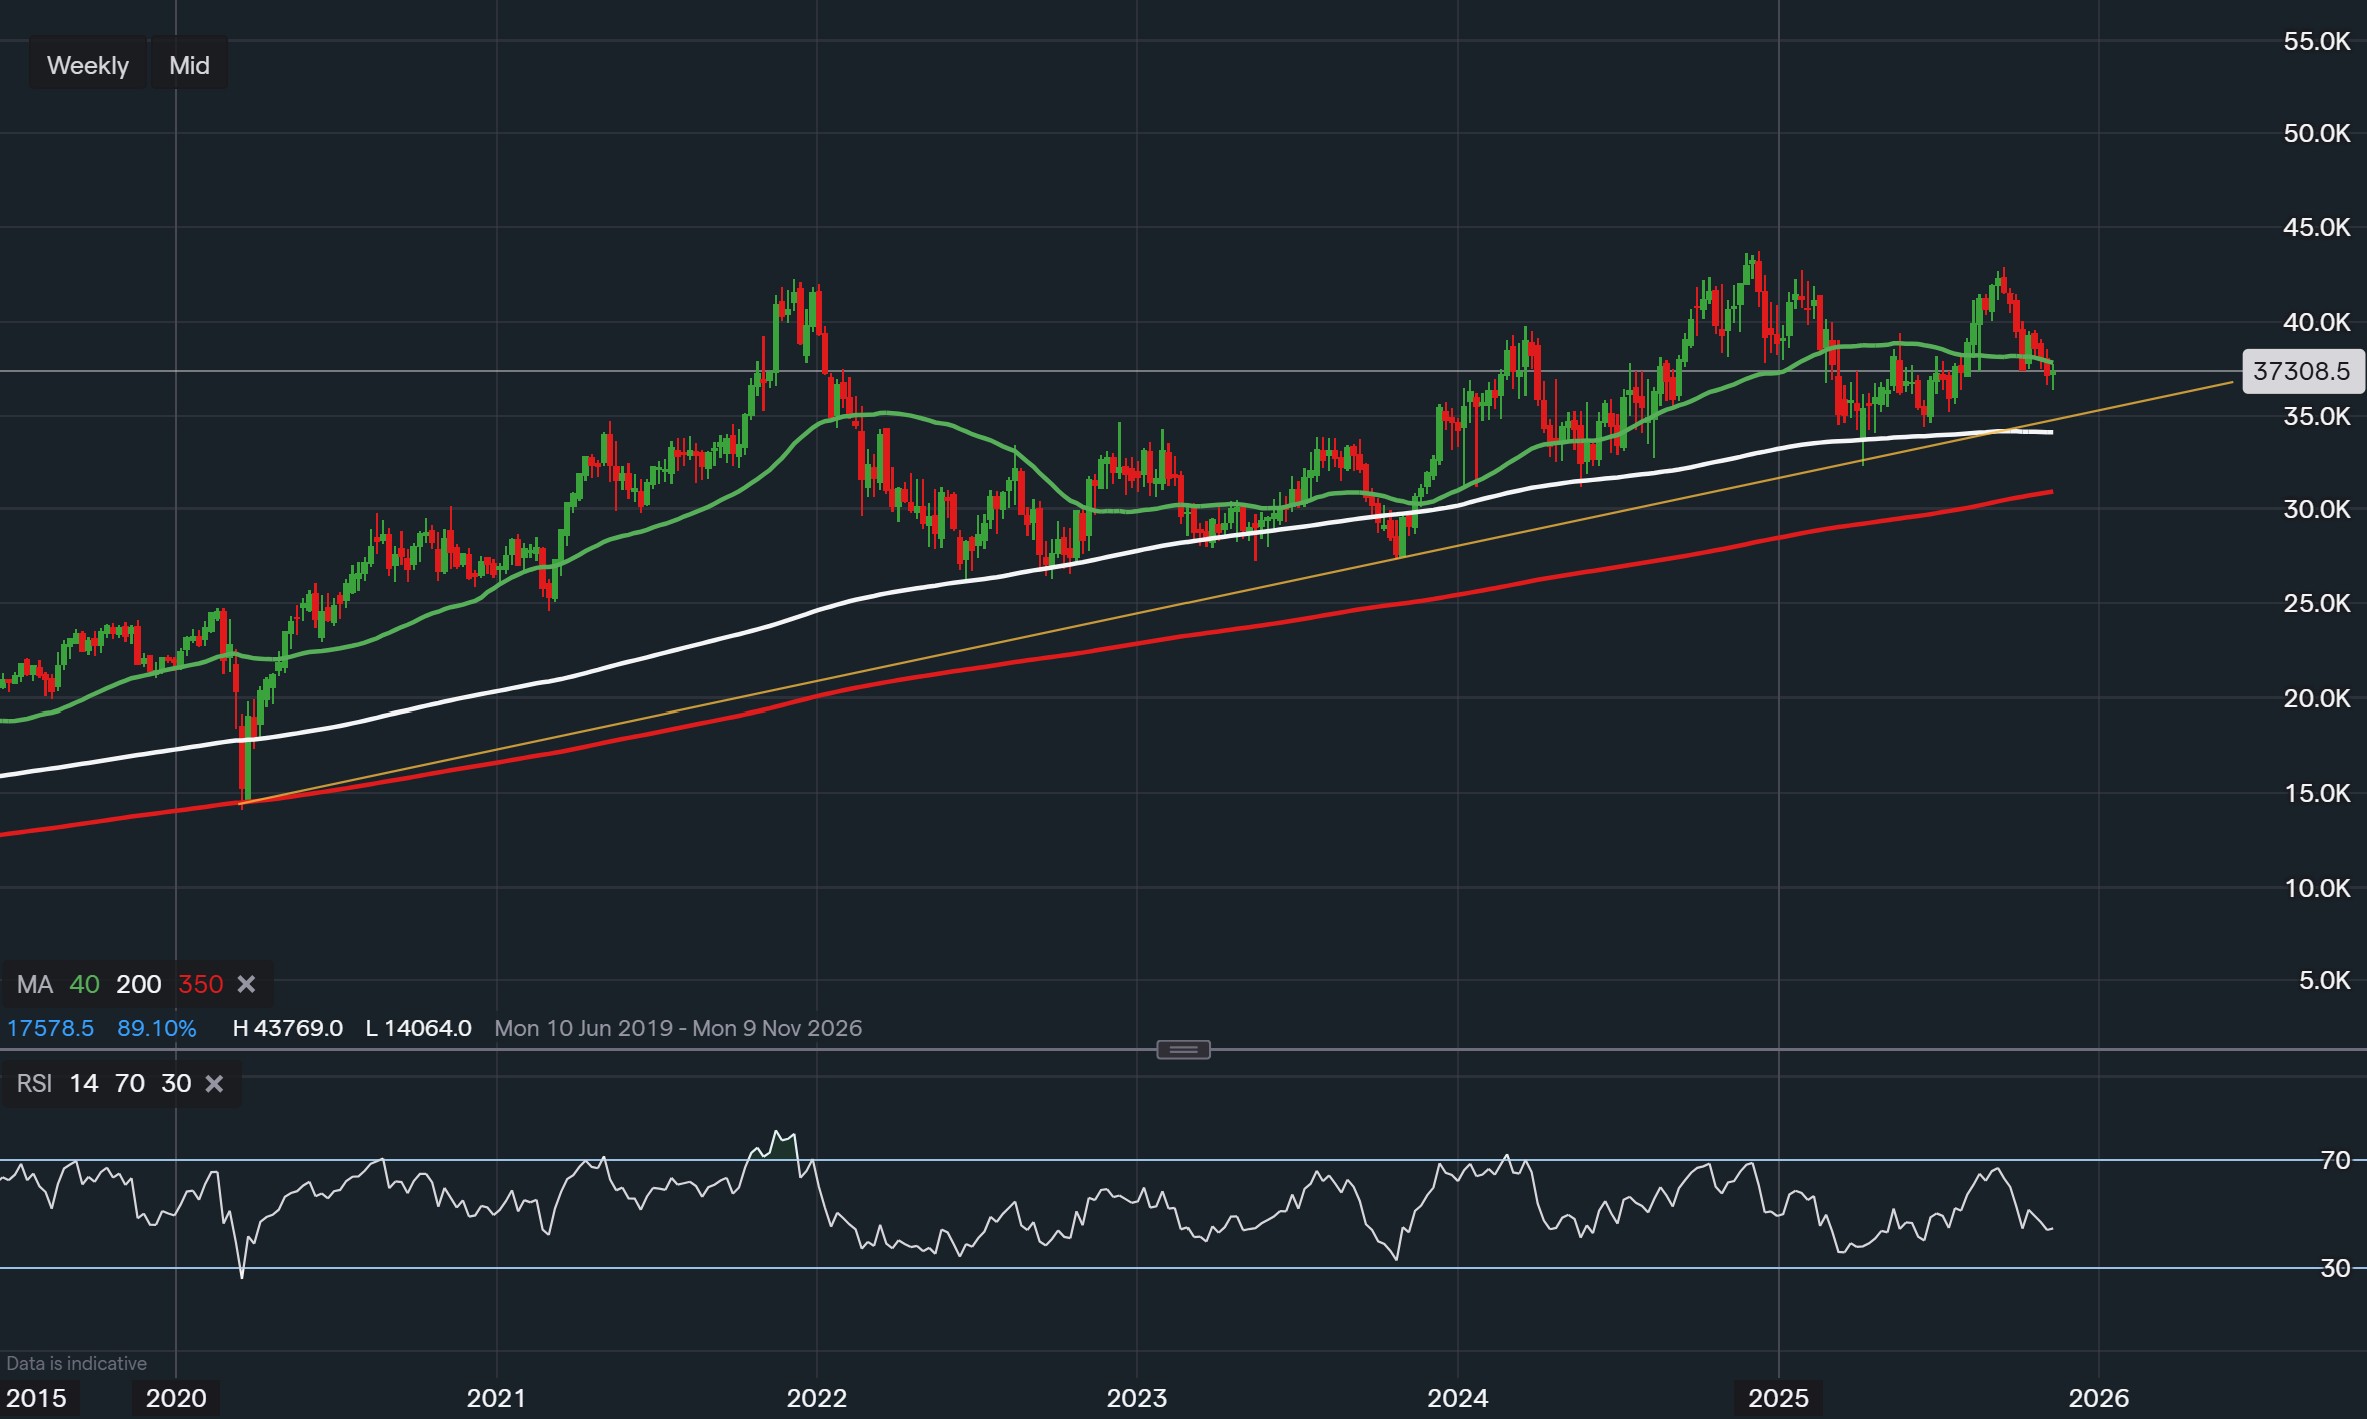The width and height of the screenshot is (2367, 1419).
Task: Click the green 40 moving average period
Action: pyautogui.click(x=84, y=985)
